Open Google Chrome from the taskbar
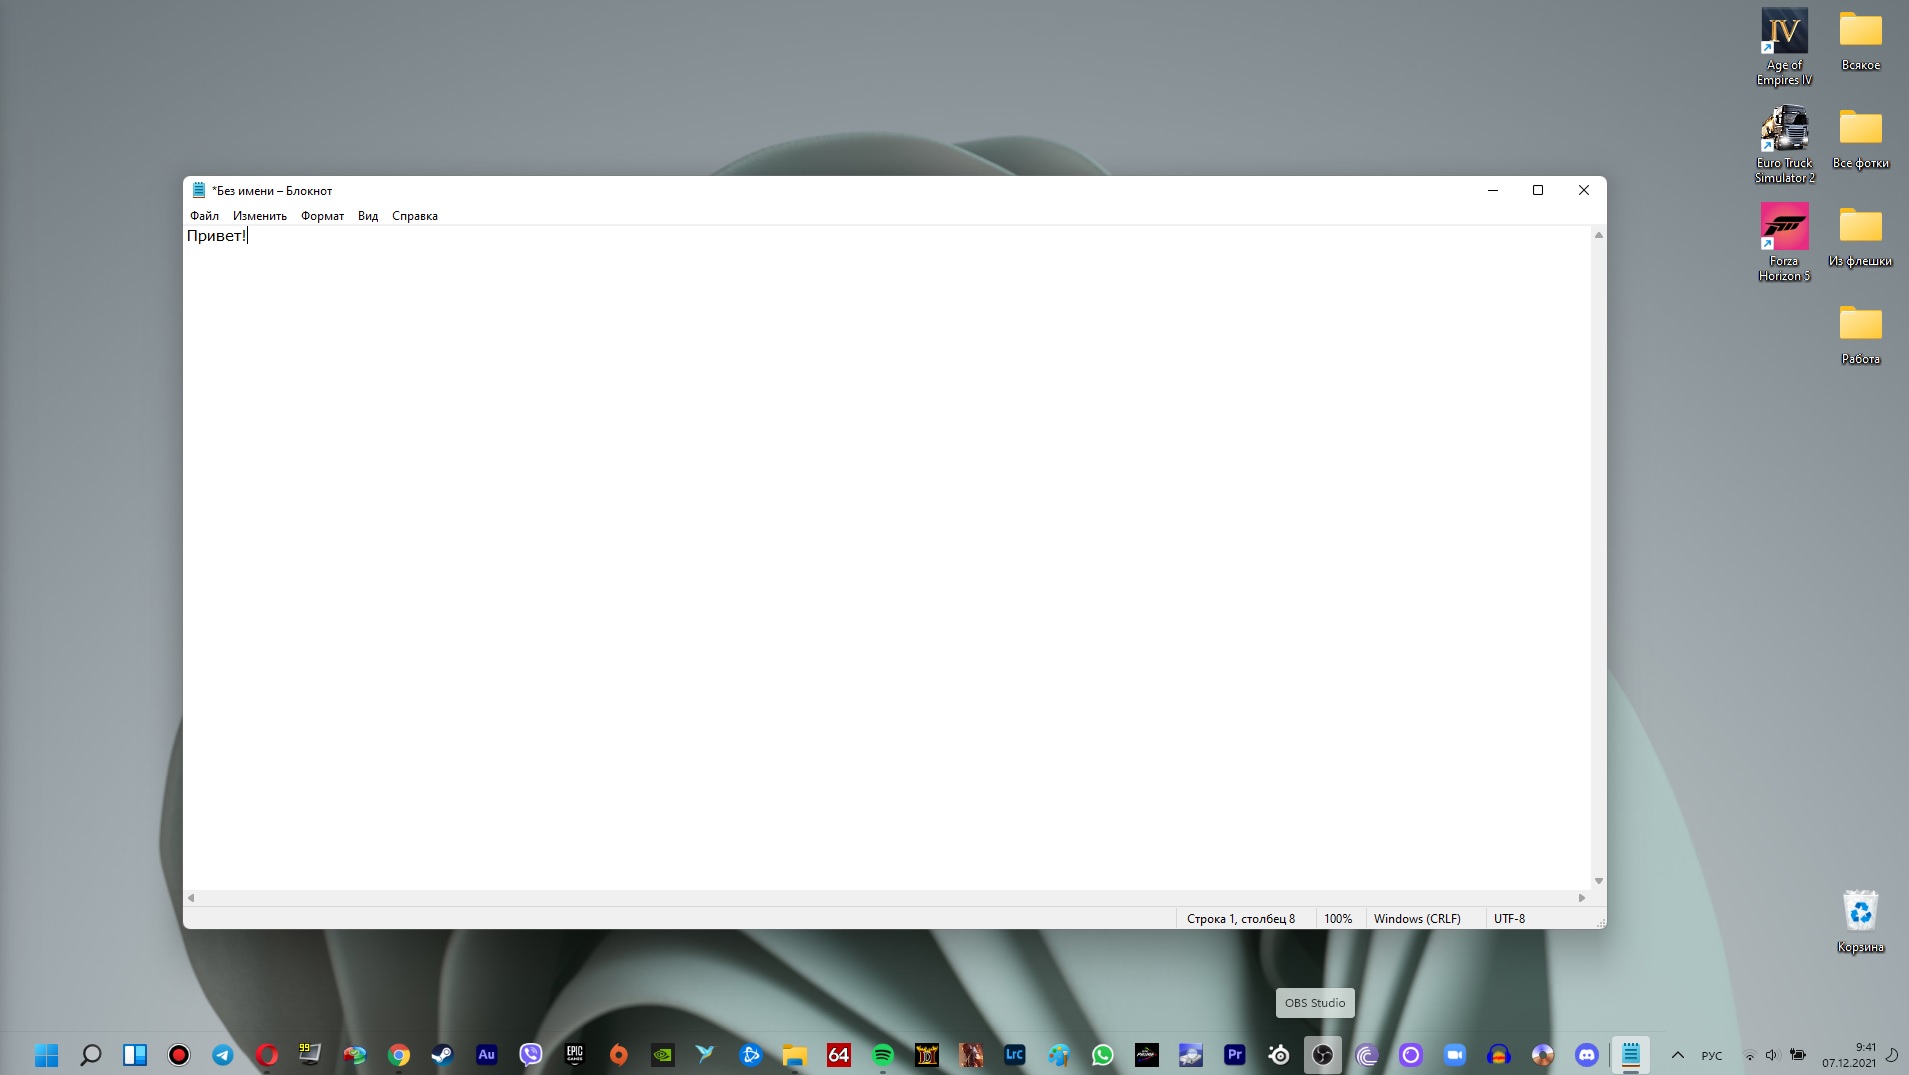Screen dimensions: 1909x1075 click(x=398, y=1055)
